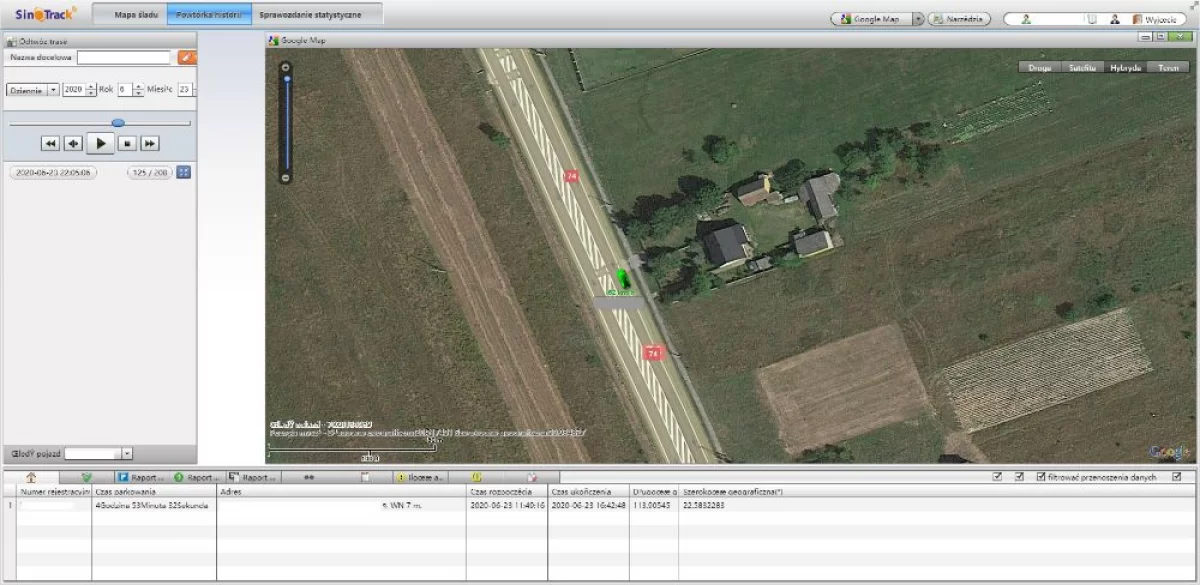1200x585 pixels.
Task: Click the orange eraser icon beside Nazwa docelowa
Action: tap(187, 58)
